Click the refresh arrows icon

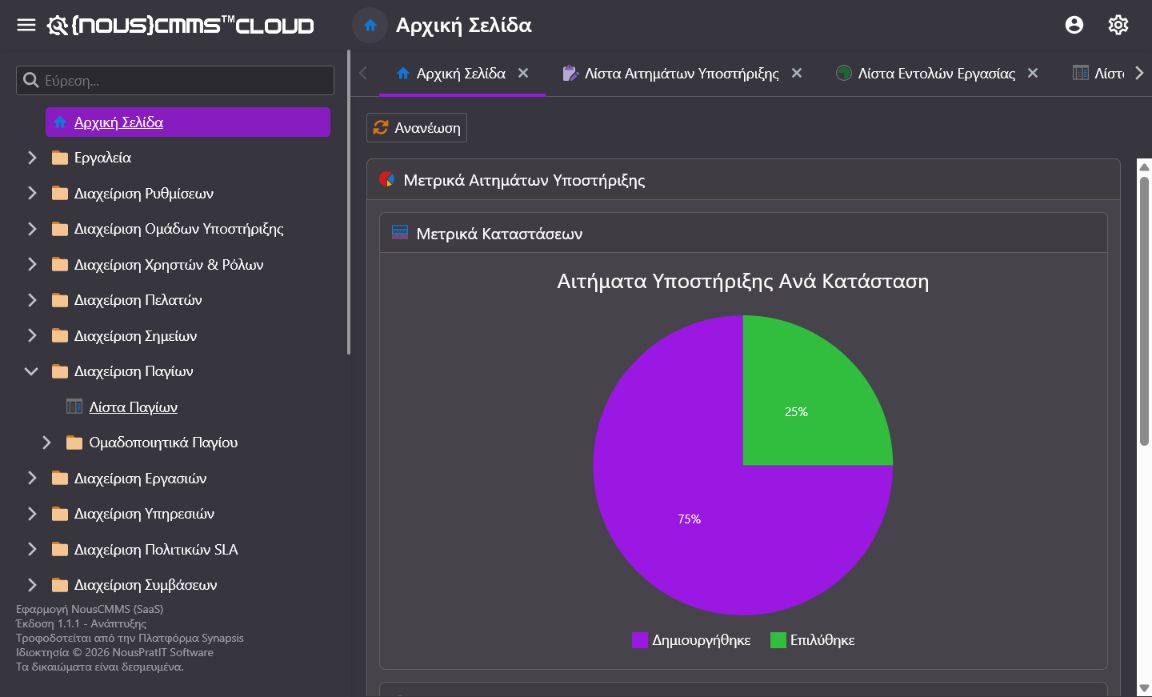coord(381,128)
